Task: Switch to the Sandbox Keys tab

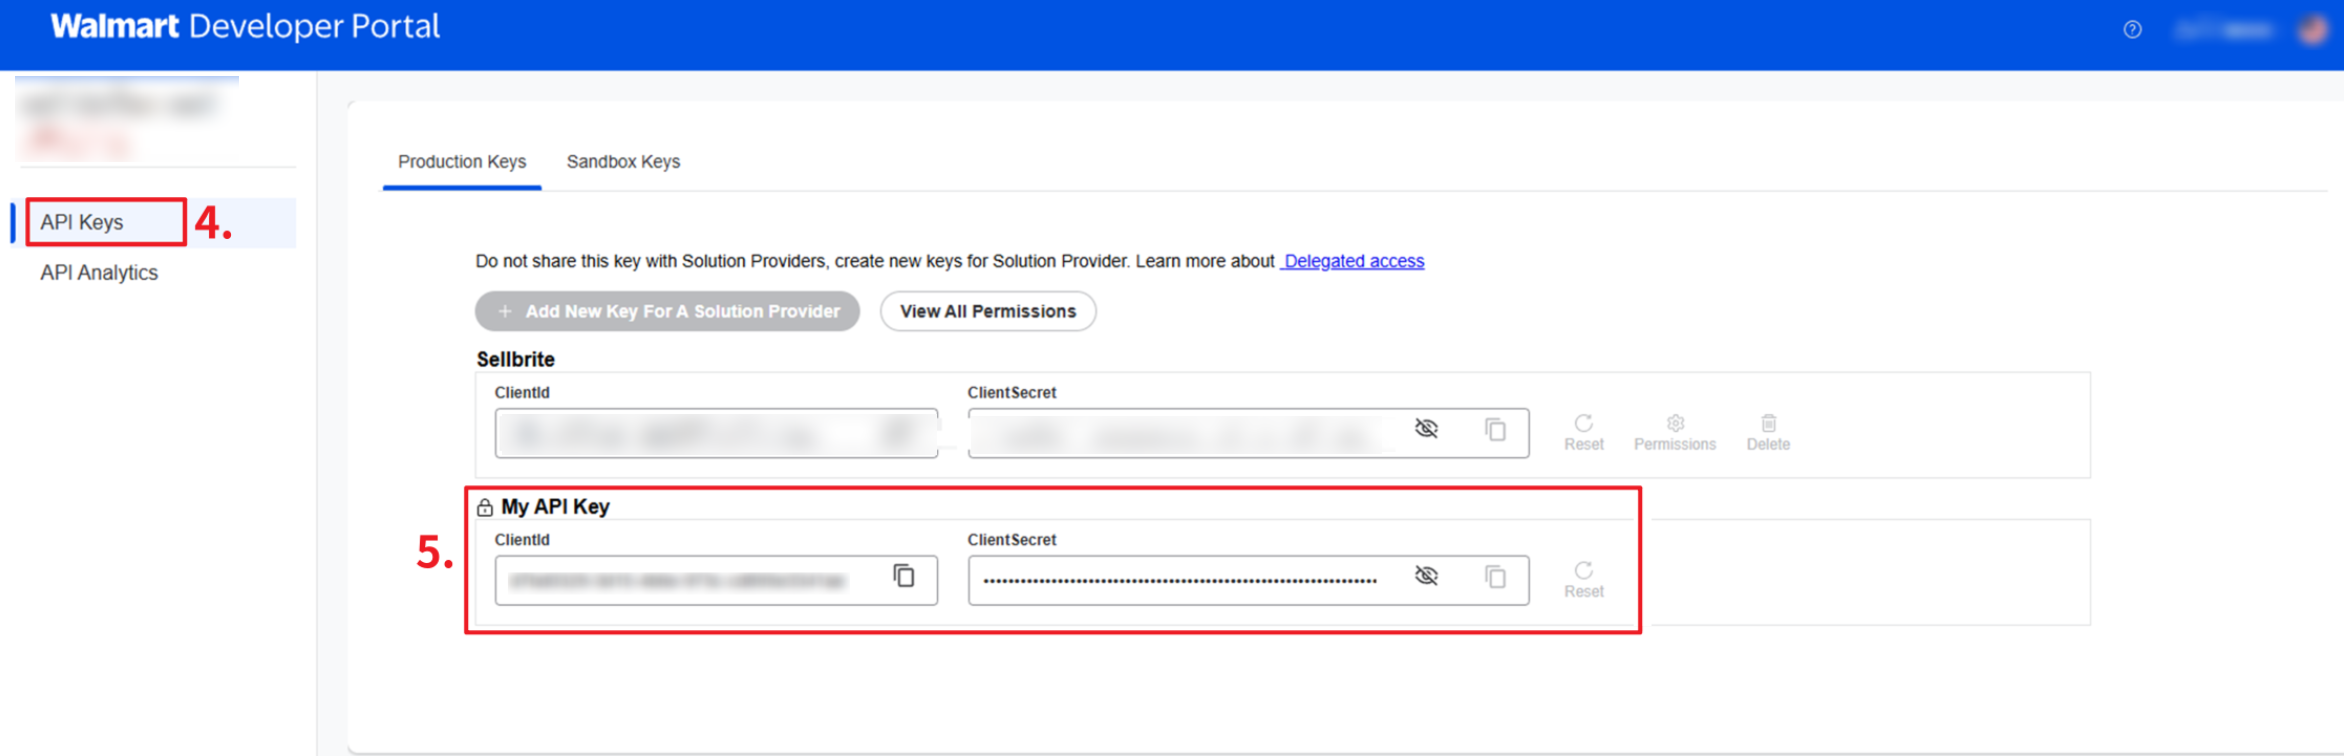Action: tap(623, 162)
